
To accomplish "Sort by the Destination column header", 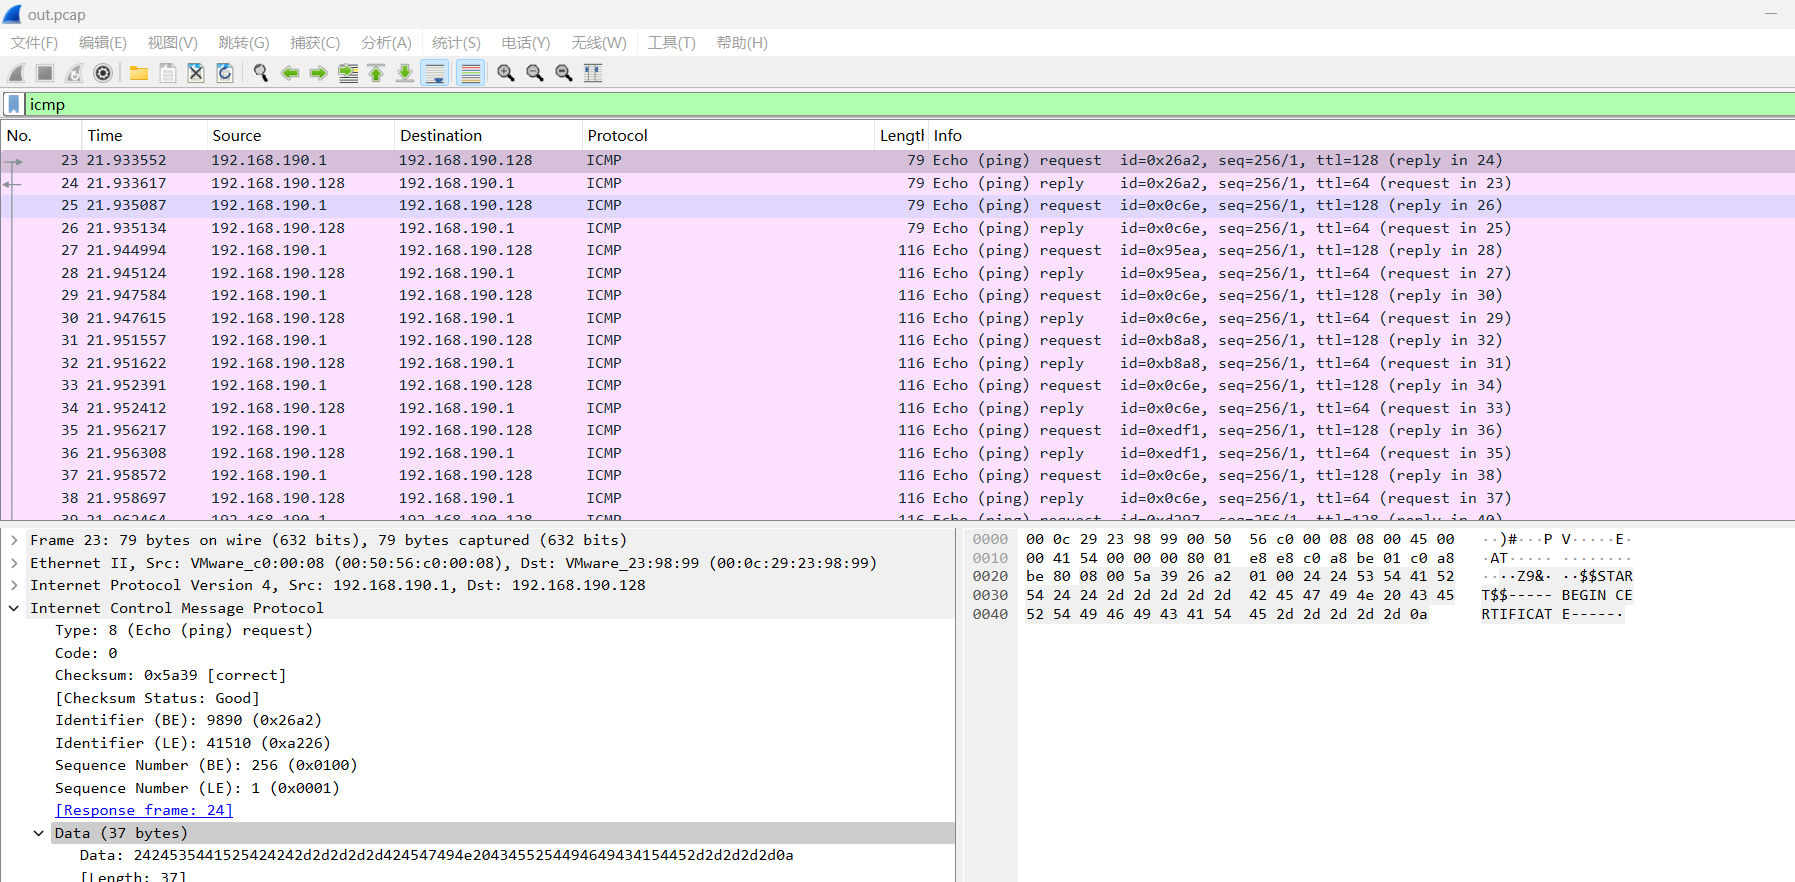I will click(488, 135).
